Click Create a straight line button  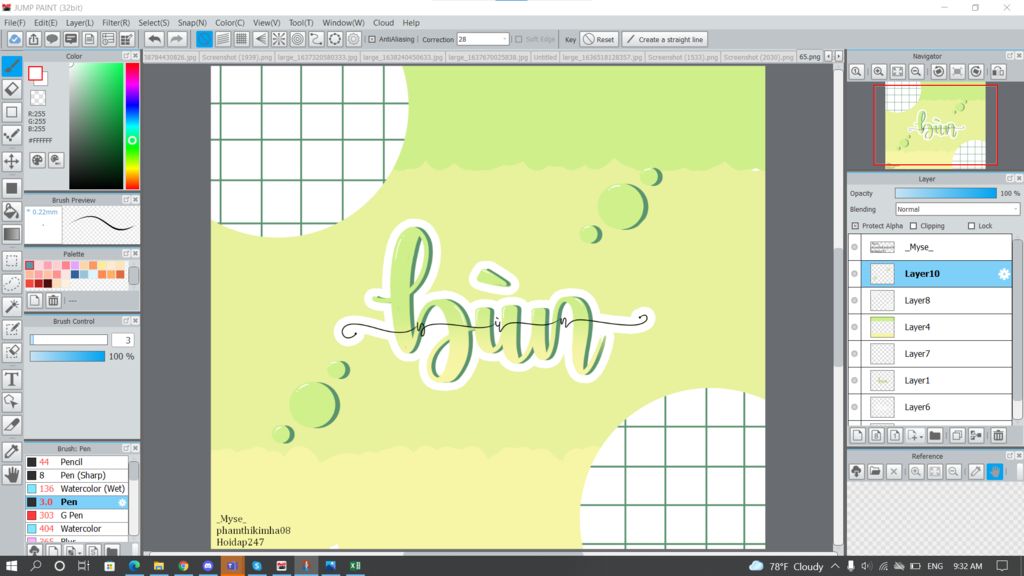[x=664, y=39]
